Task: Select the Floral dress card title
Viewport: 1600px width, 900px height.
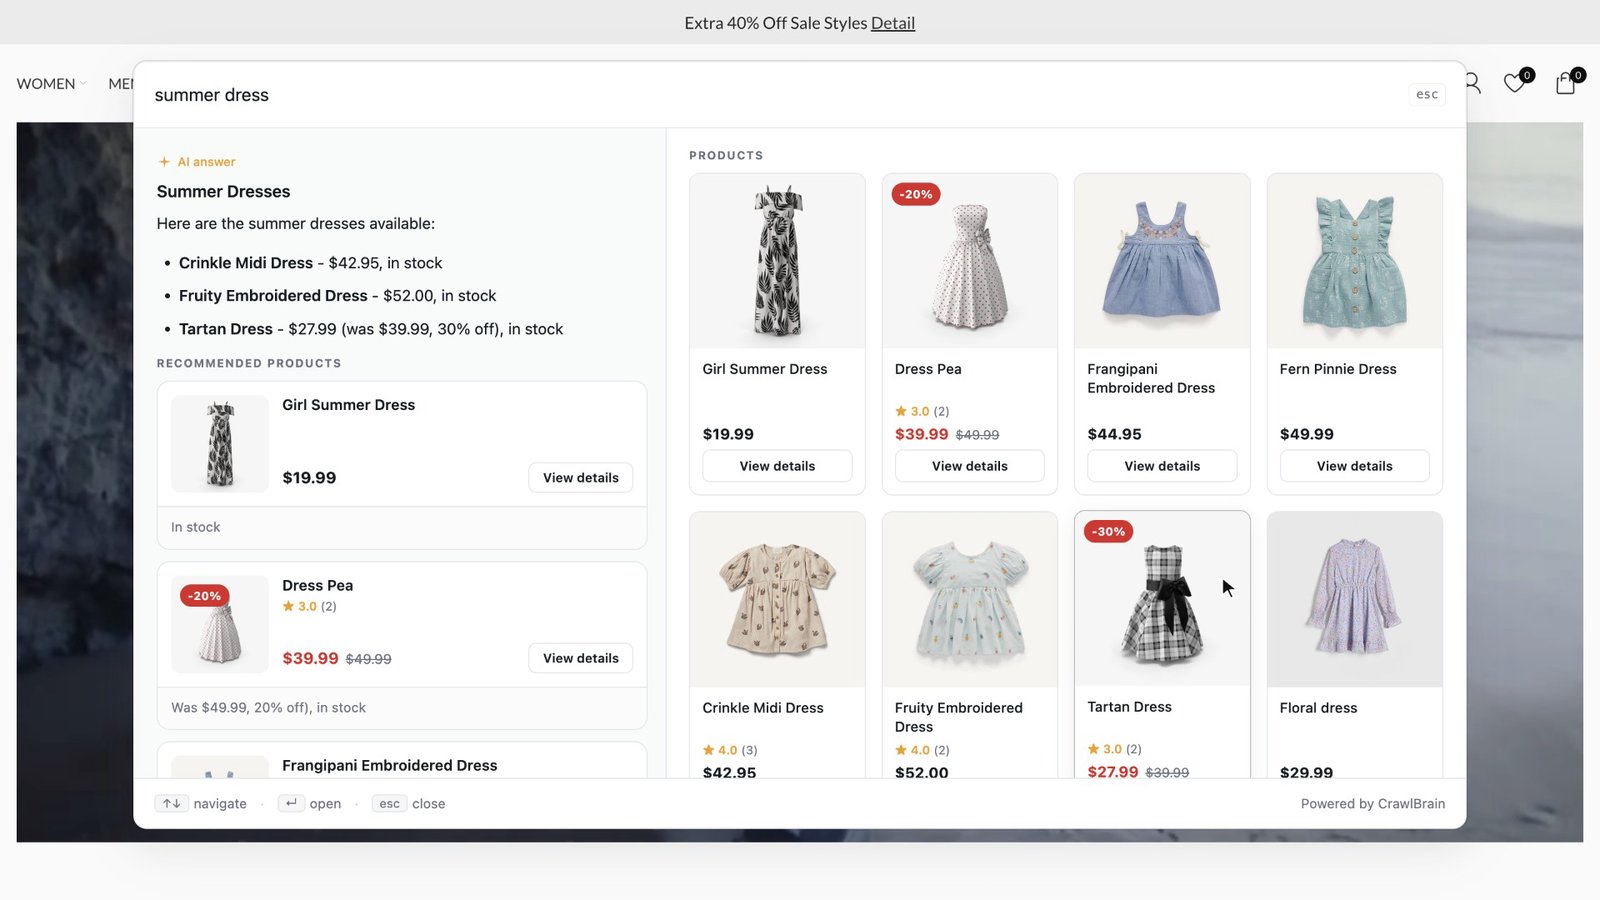Action: point(1318,708)
